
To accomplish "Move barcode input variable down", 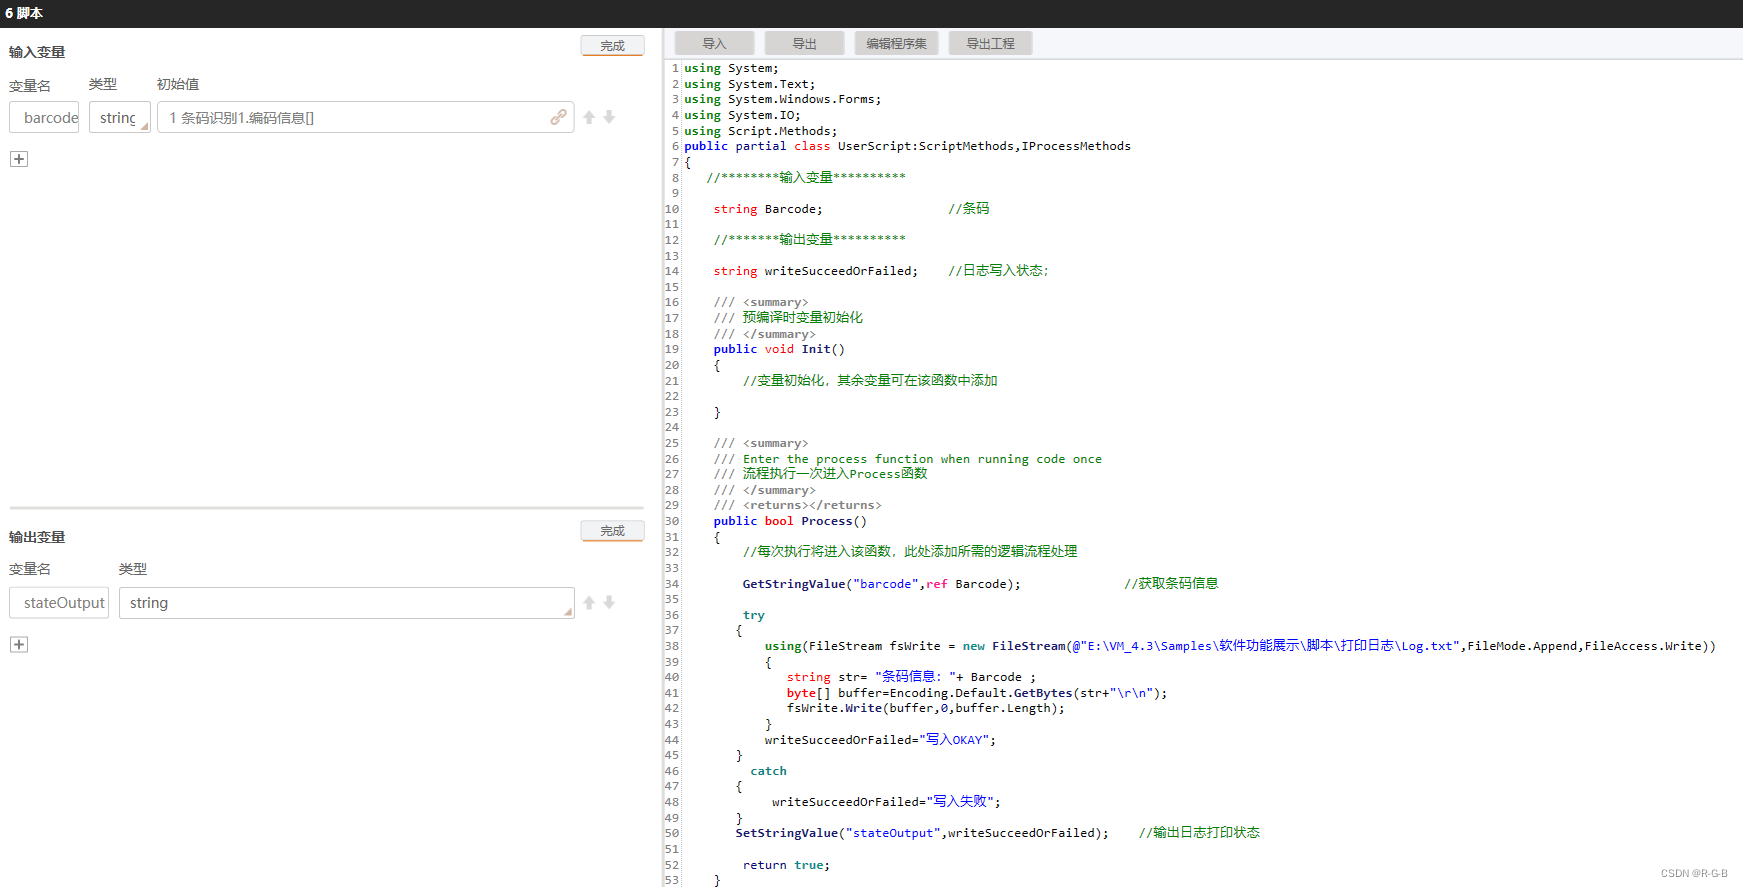I will (609, 117).
